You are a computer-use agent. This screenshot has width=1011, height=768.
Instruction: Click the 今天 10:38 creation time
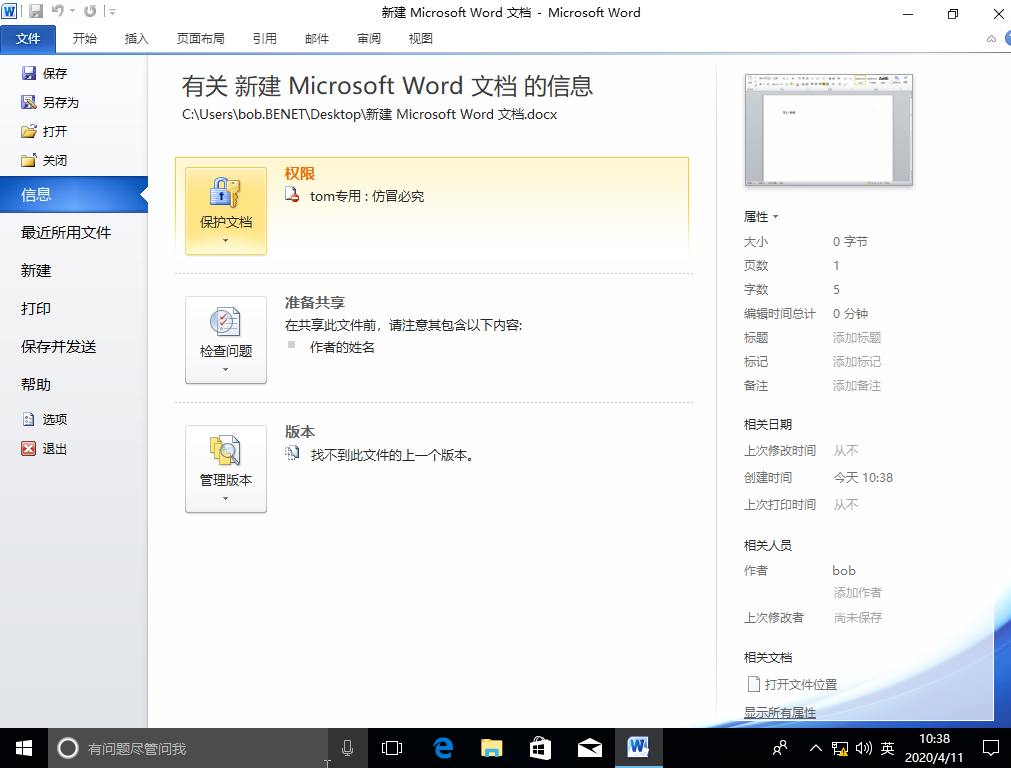click(x=863, y=478)
